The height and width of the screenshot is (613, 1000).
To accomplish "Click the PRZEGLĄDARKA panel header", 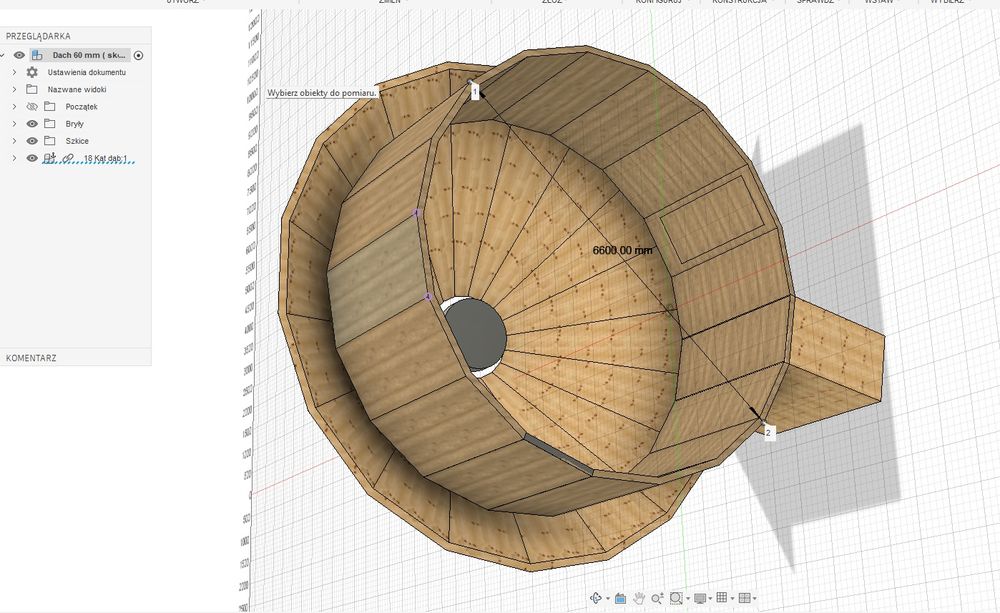I will pos(38,36).
